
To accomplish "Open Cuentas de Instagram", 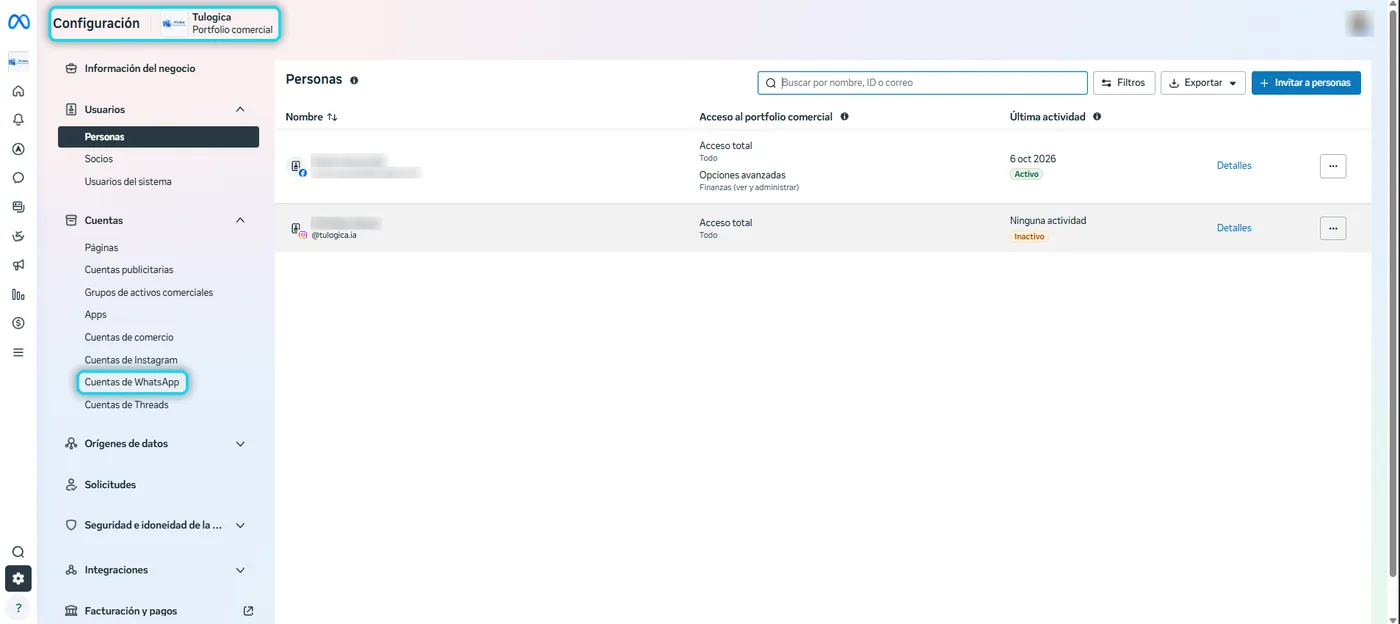I will [x=131, y=360].
